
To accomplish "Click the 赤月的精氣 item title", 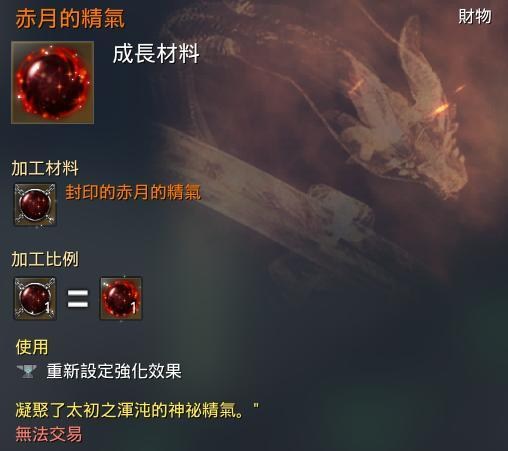I will (x=70, y=18).
